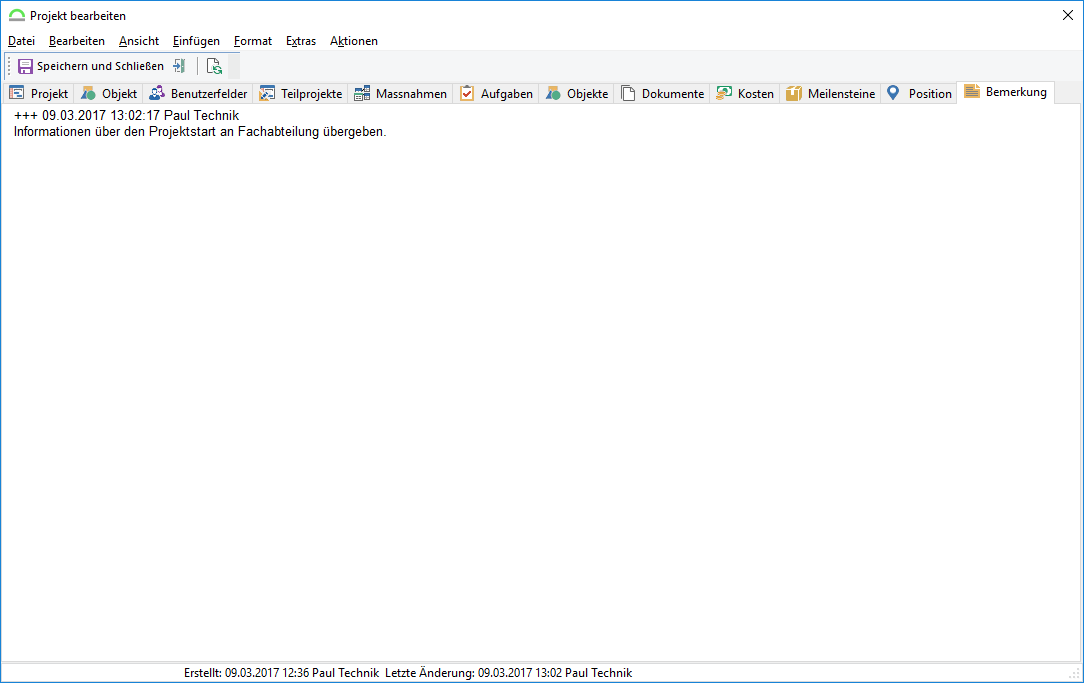Select the Bemerkung tab
Screen dimensions: 1084x683
(x=1006, y=92)
